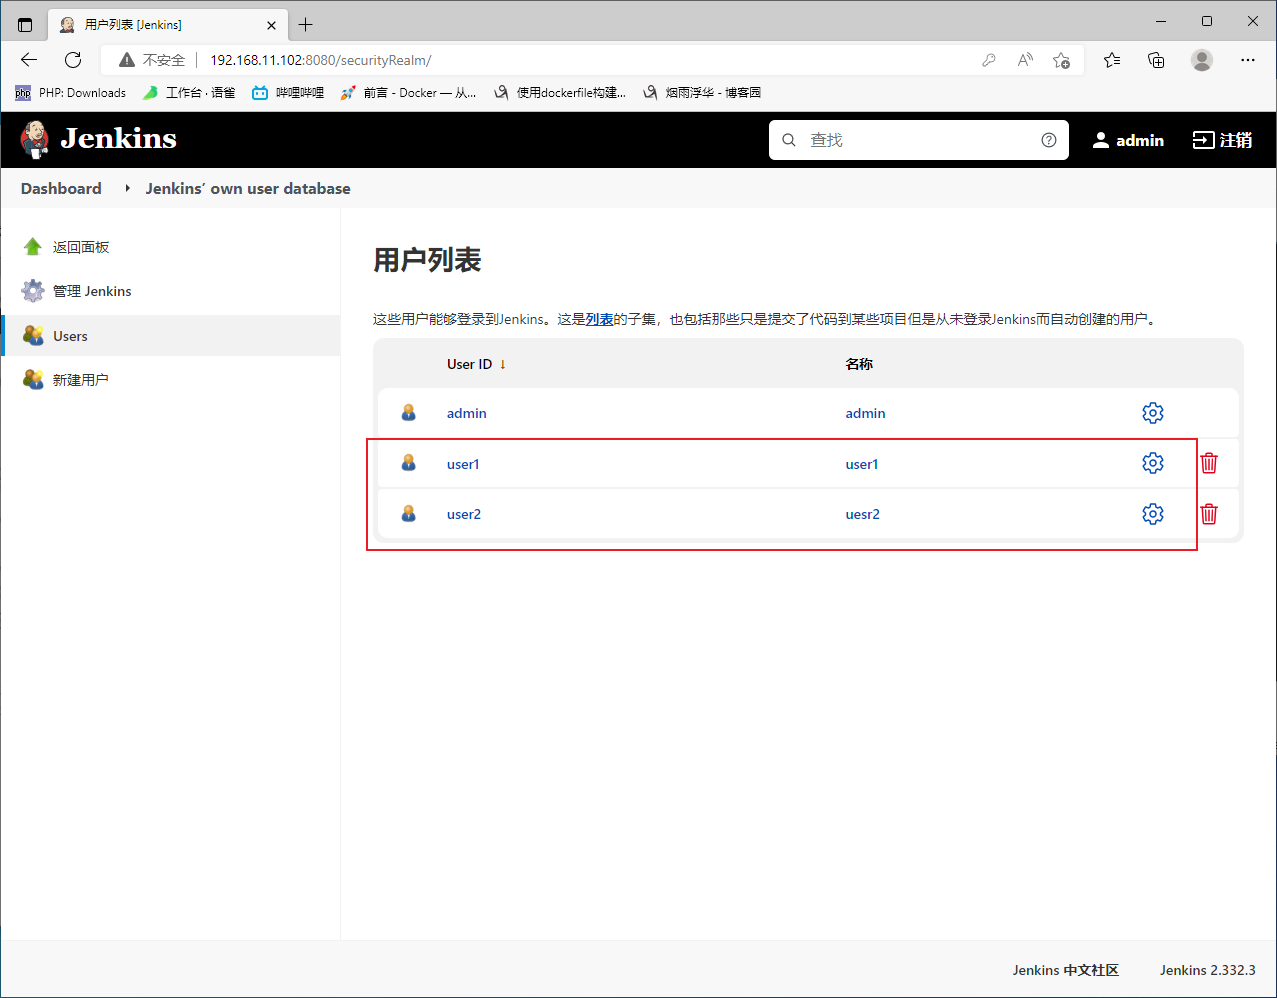The height and width of the screenshot is (998, 1277).
Task: Click the 用户列表 page heading
Action: 427,260
